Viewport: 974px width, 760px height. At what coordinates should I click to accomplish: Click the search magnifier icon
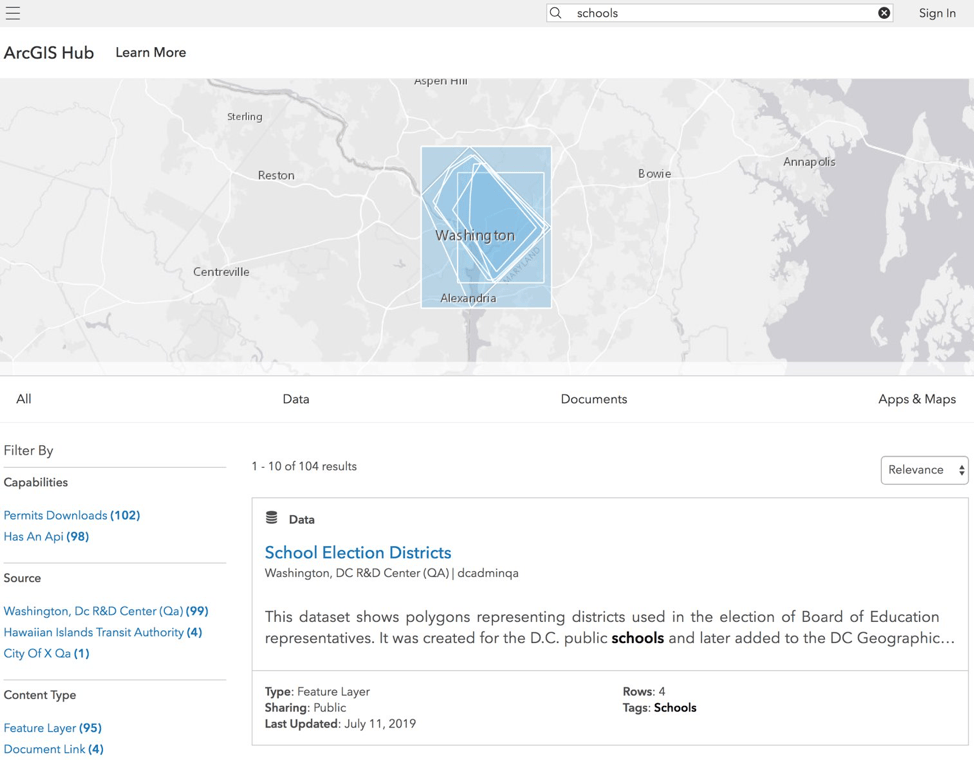pos(554,12)
